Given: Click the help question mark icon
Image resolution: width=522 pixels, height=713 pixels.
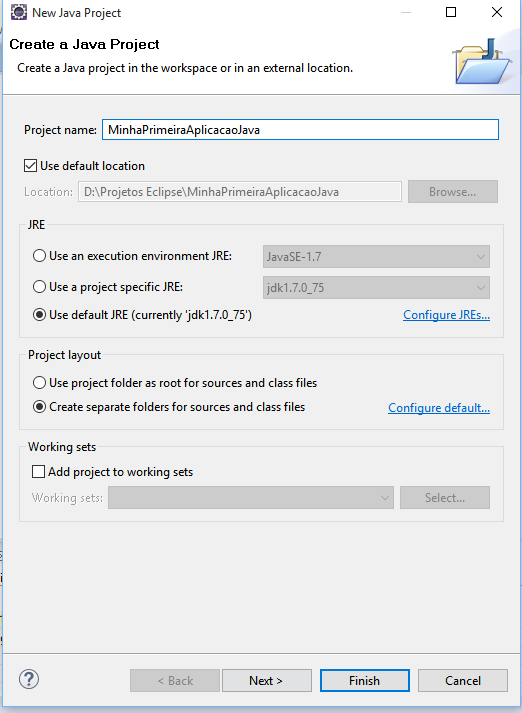Looking at the screenshot, I should [29, 679].
